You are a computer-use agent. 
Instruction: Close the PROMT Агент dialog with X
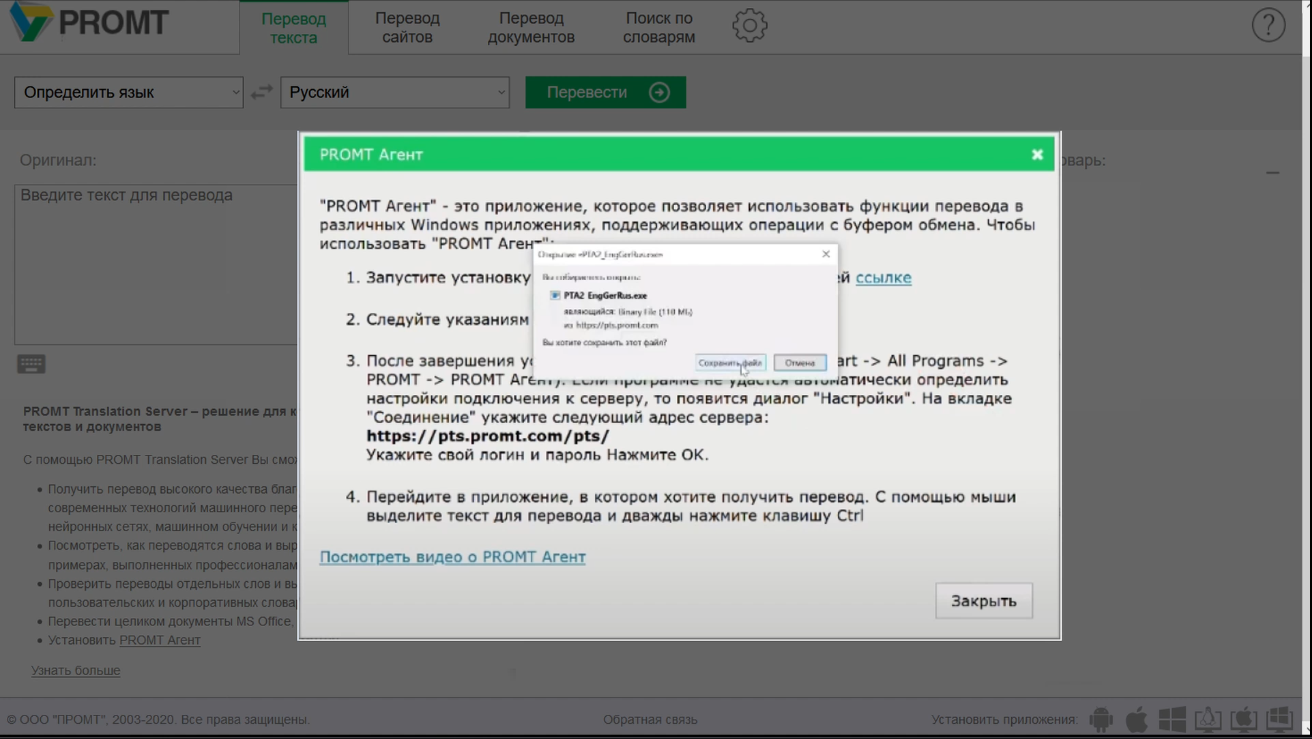(x=1037, y=154)
